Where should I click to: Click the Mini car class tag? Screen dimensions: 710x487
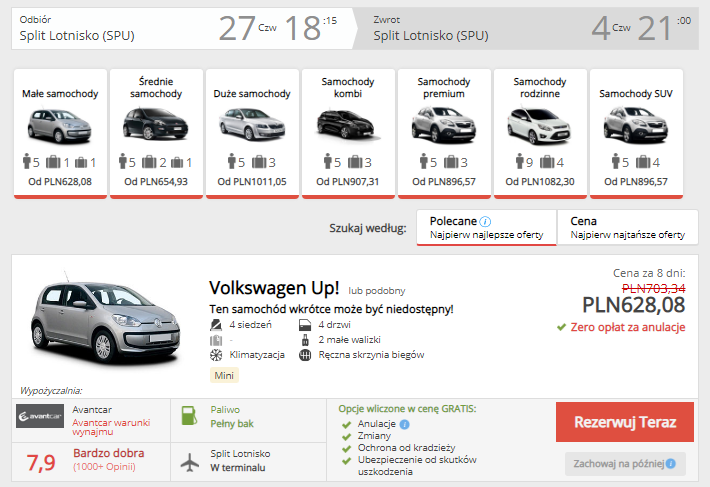click(224, 375)
